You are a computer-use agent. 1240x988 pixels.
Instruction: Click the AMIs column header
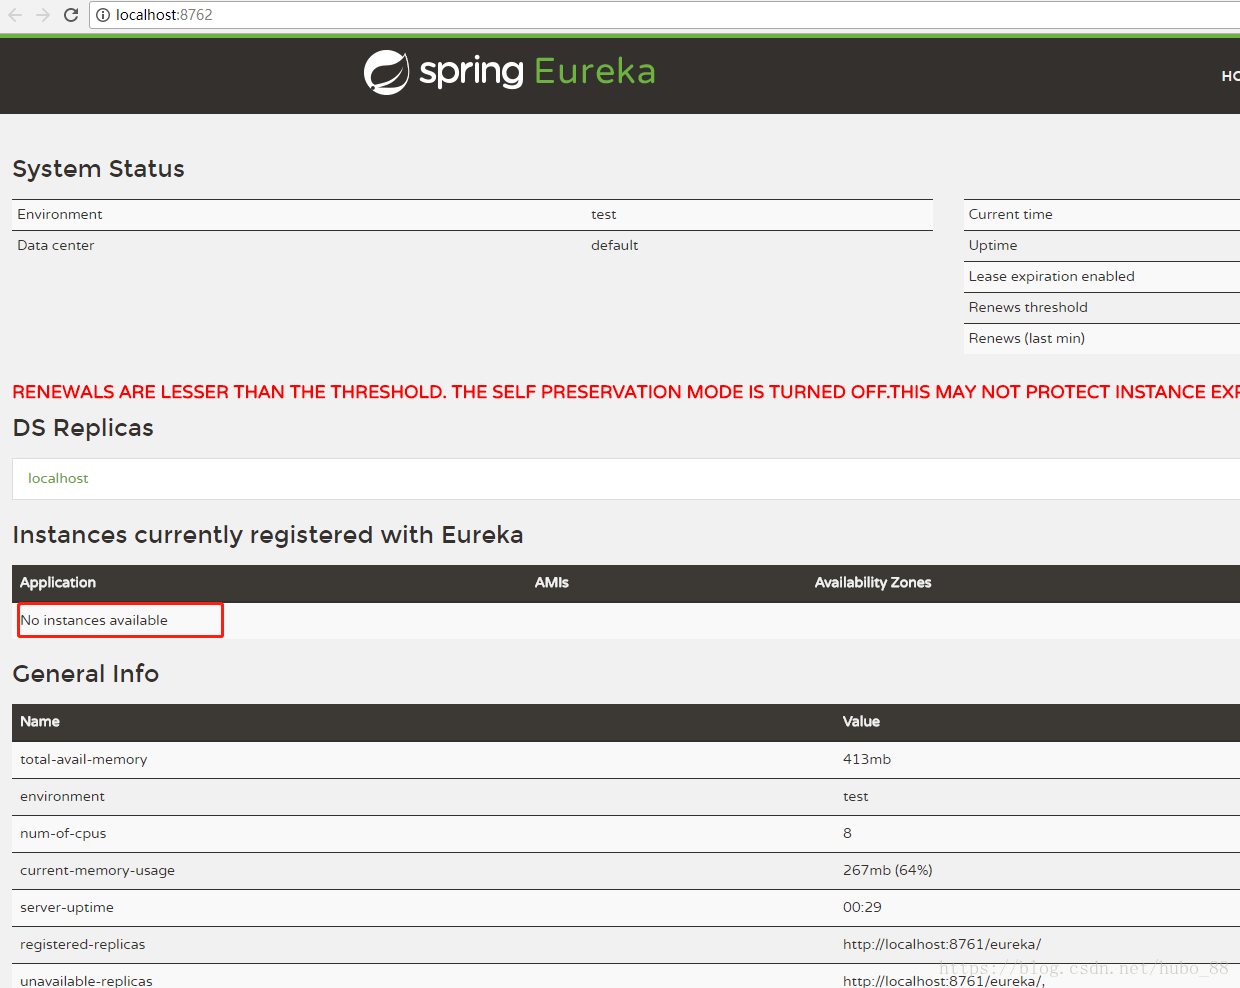pyautogui.click(x=551, y=583)
